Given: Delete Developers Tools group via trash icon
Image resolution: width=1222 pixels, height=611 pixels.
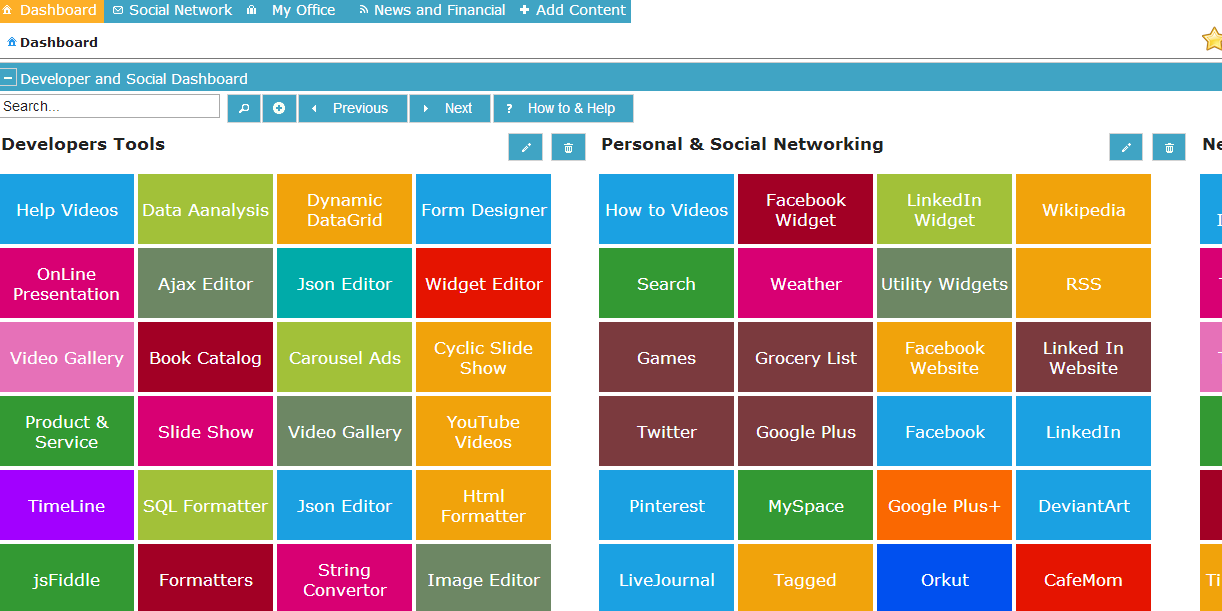Looking at the screenshot, I should coord(568,147).
